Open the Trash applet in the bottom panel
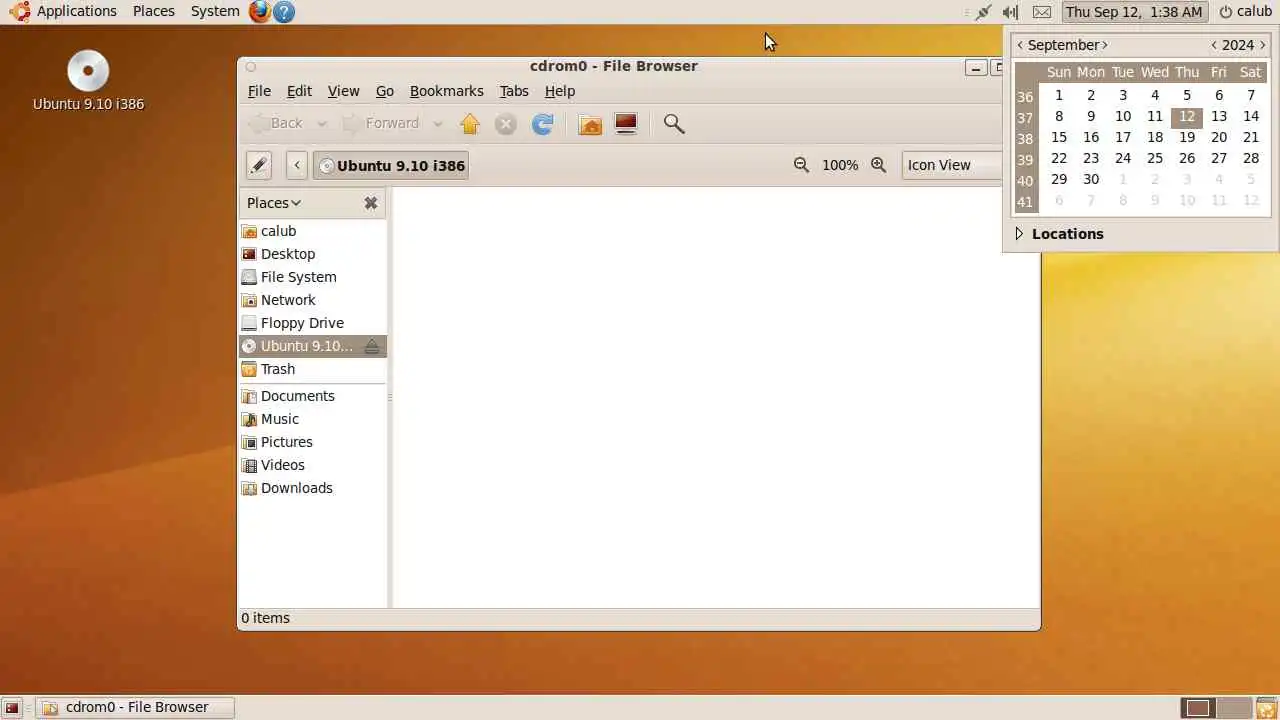This screenshot has width=1280, height=720. [1266, 708]
